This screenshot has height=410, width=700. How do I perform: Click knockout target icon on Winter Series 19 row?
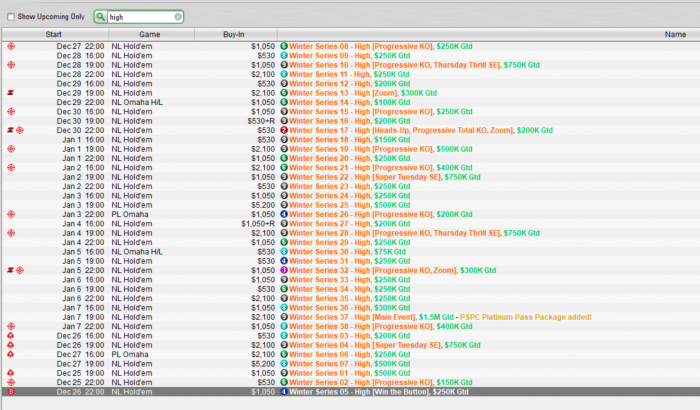[11, 149]
